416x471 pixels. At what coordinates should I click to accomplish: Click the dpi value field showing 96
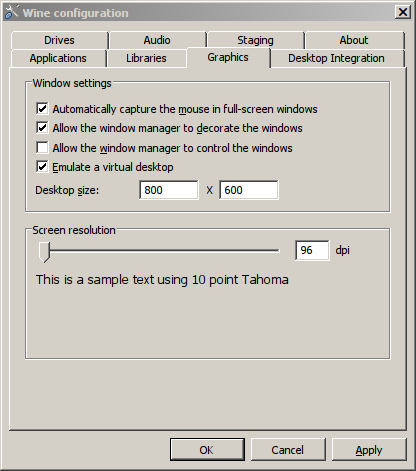click(312, 250)
